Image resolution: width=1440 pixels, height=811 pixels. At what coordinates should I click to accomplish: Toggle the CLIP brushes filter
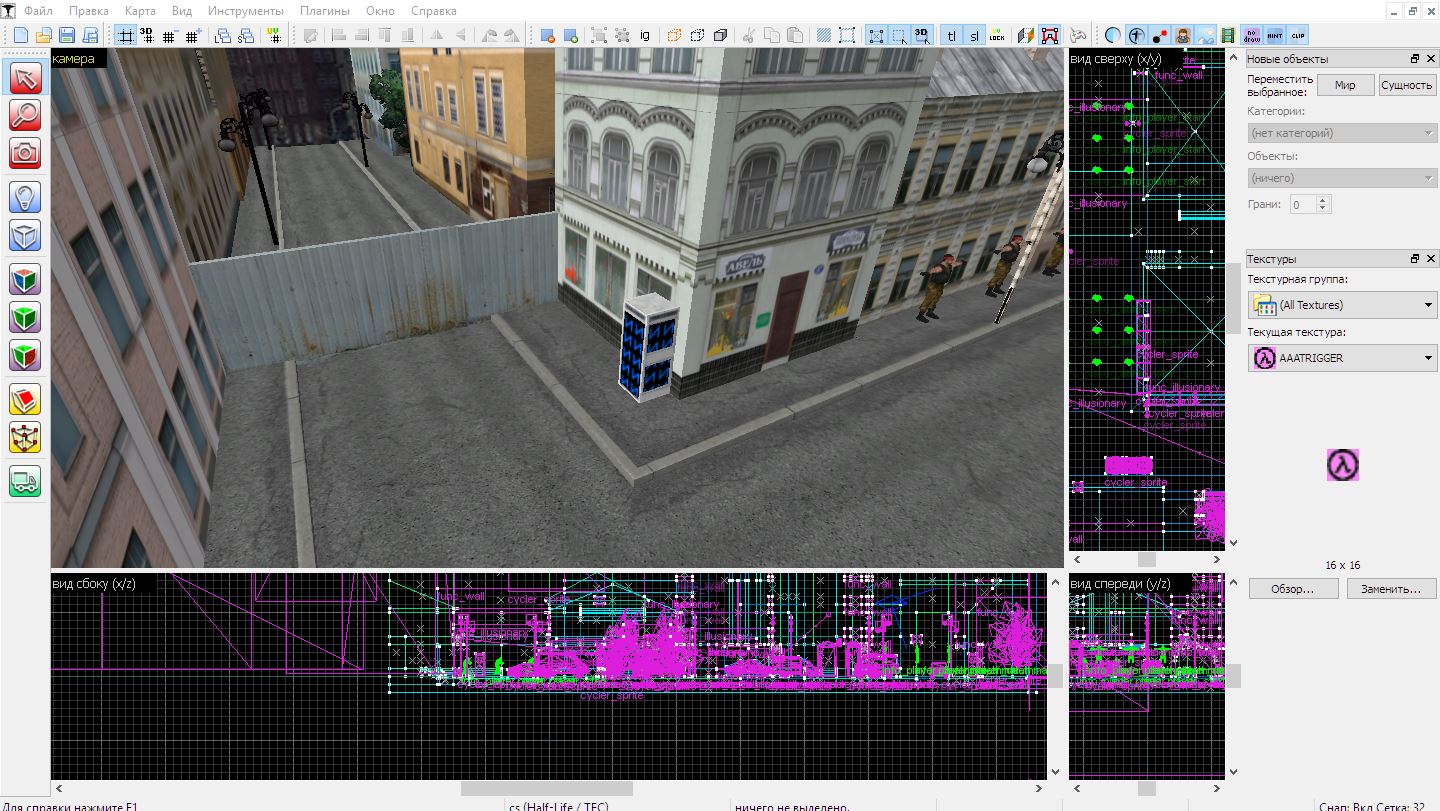point(1298,35)
